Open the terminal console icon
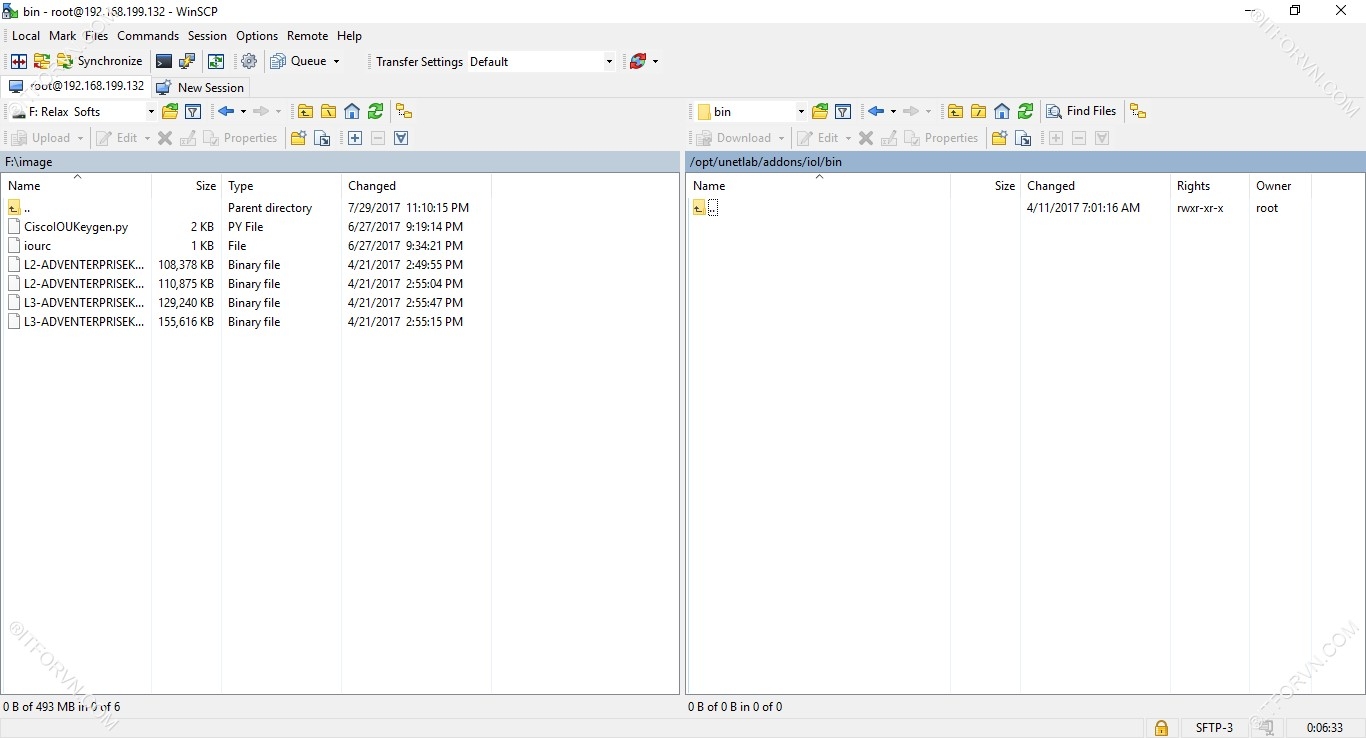Image resolution: width=1366 pixels, height=738 pixels. pos(164,62)
